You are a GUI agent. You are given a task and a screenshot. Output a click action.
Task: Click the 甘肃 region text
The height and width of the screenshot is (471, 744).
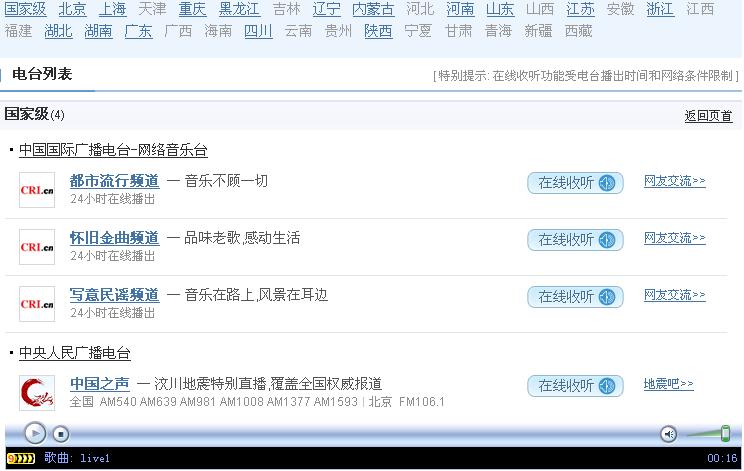tap(458, 31)
